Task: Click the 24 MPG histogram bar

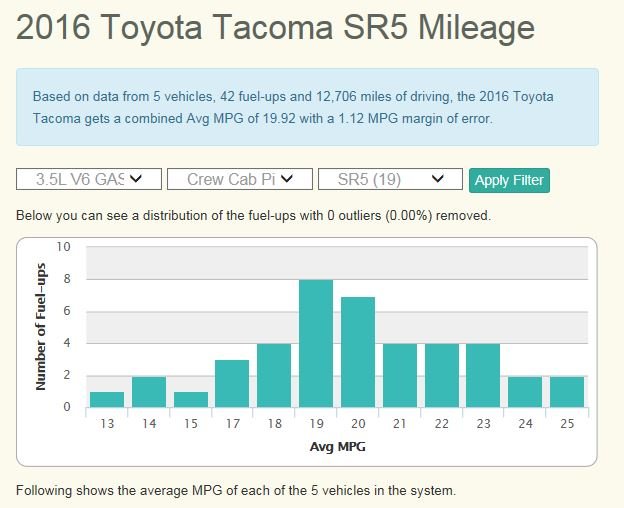Action: pyautogui.click(x=525, y=391)
